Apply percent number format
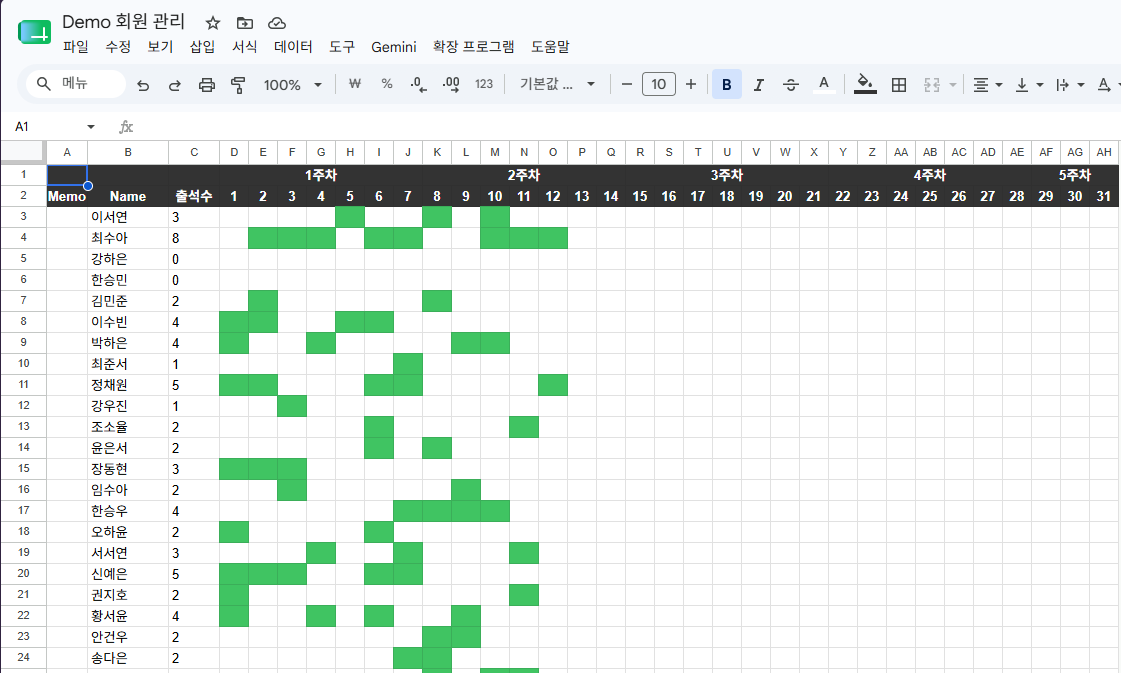Screen dimensions: 1121x673 point(387,84)
